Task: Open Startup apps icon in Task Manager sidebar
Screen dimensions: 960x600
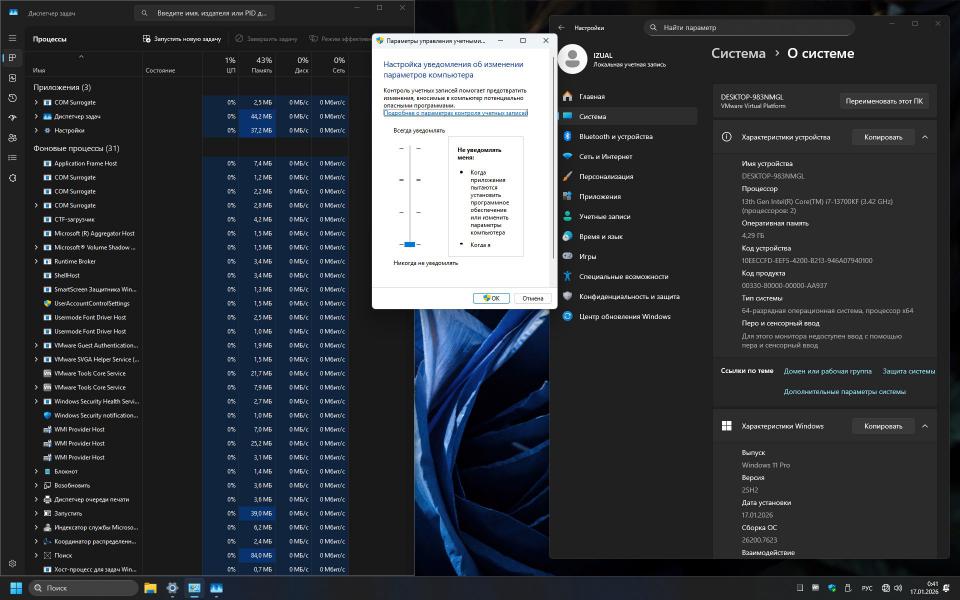Action: [x=12, y=117]
